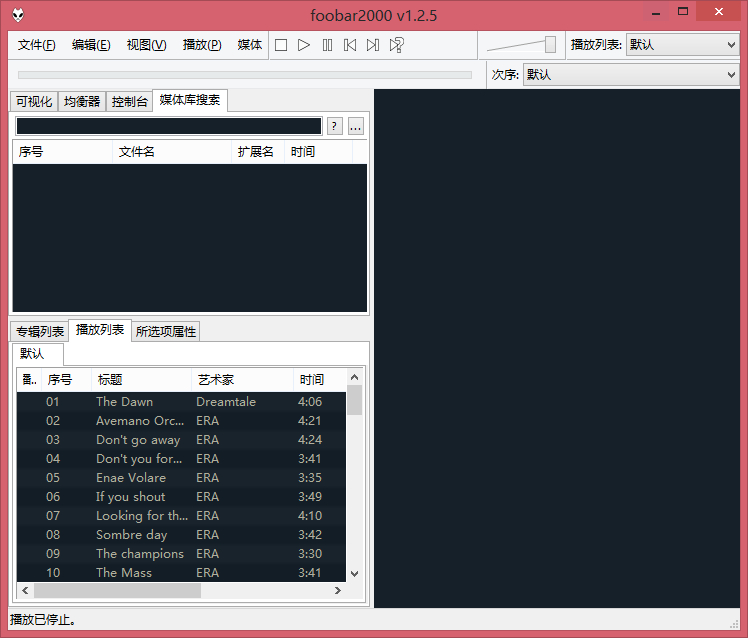Select track 04 Don't you for...
Viewport: 748px width, 638px height.
[181, 459]
